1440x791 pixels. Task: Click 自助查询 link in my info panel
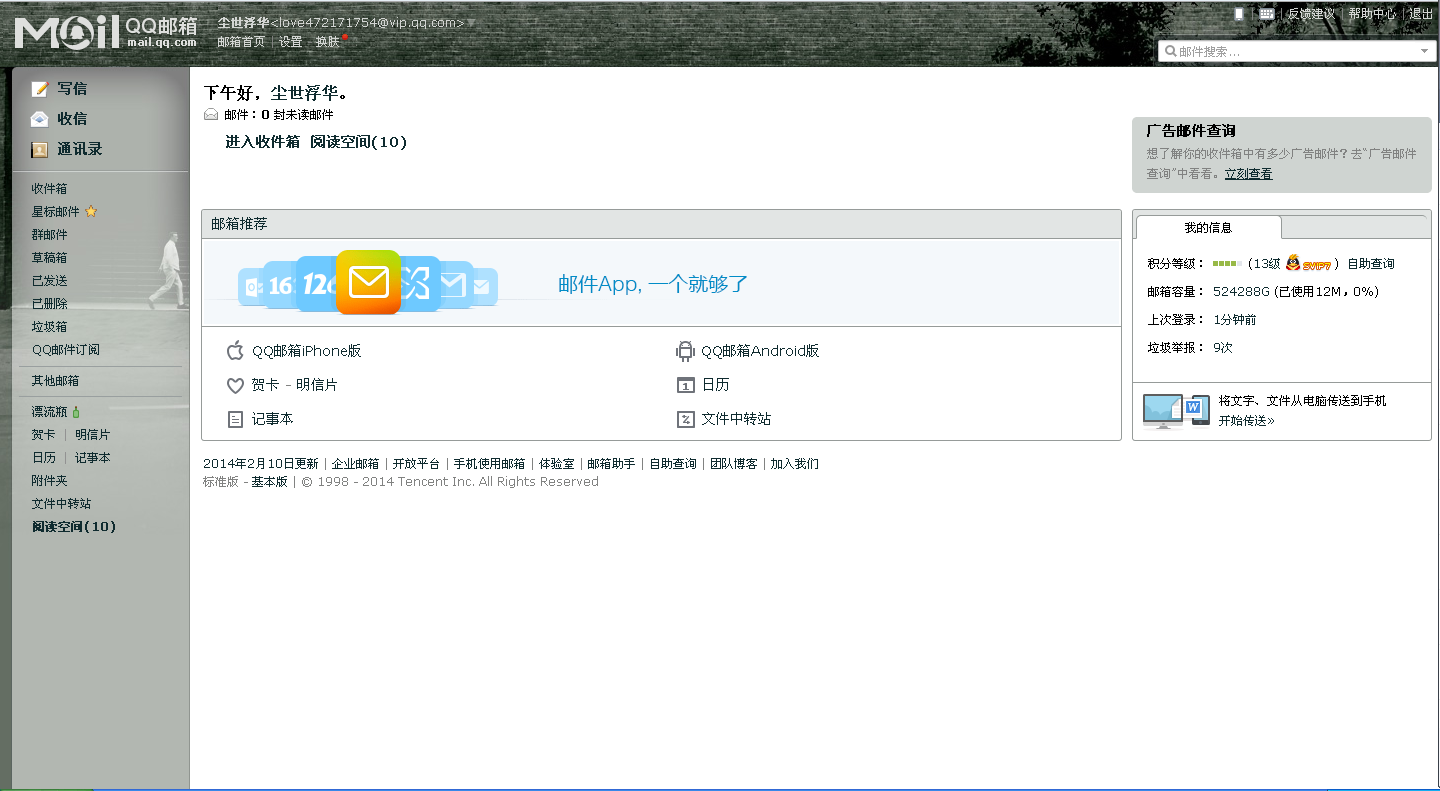(x=1370, y=264)
